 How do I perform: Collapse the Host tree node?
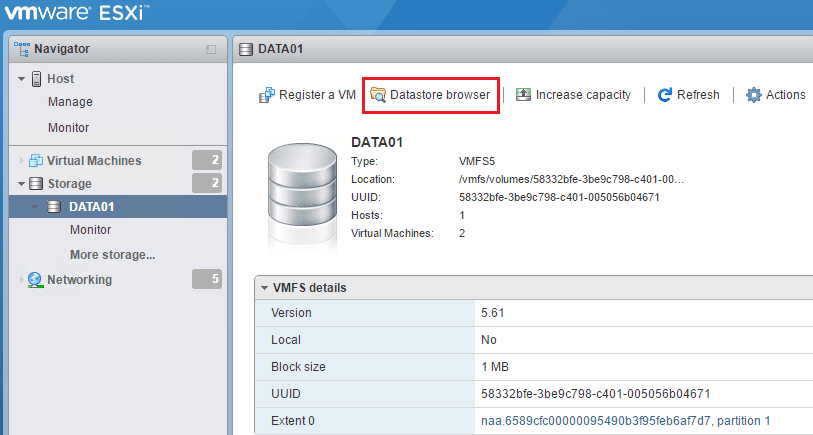21,79
